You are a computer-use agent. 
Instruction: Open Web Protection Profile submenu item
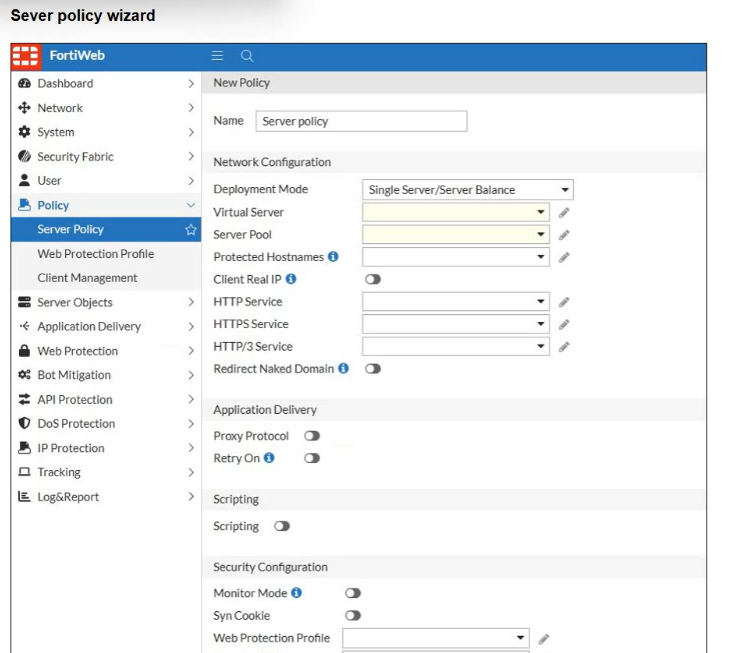tap(96, 254)
